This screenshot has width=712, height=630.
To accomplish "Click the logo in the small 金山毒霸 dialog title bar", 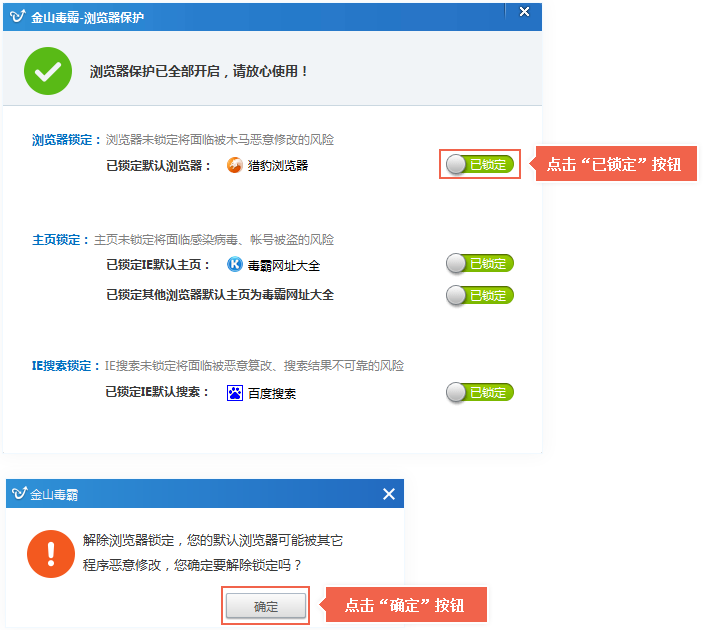I will click(x=19, y=494).
